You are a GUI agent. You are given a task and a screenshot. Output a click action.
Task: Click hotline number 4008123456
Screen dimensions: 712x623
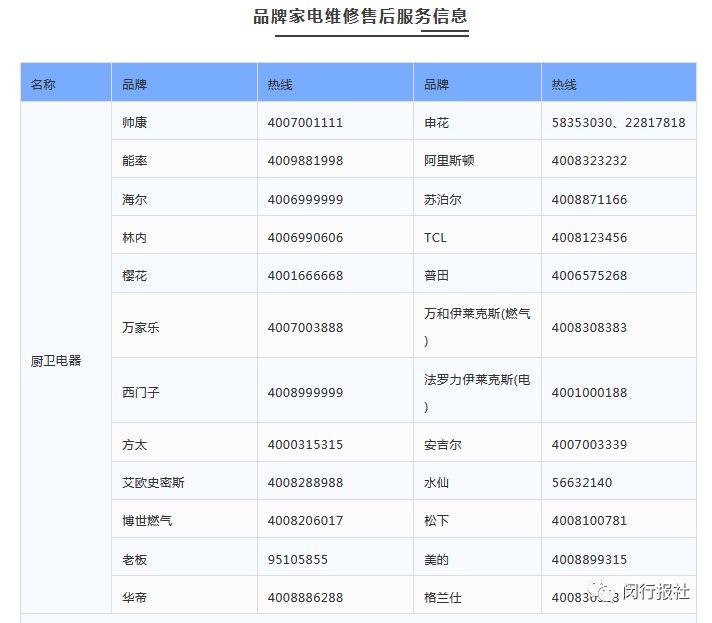coord(589,237)
